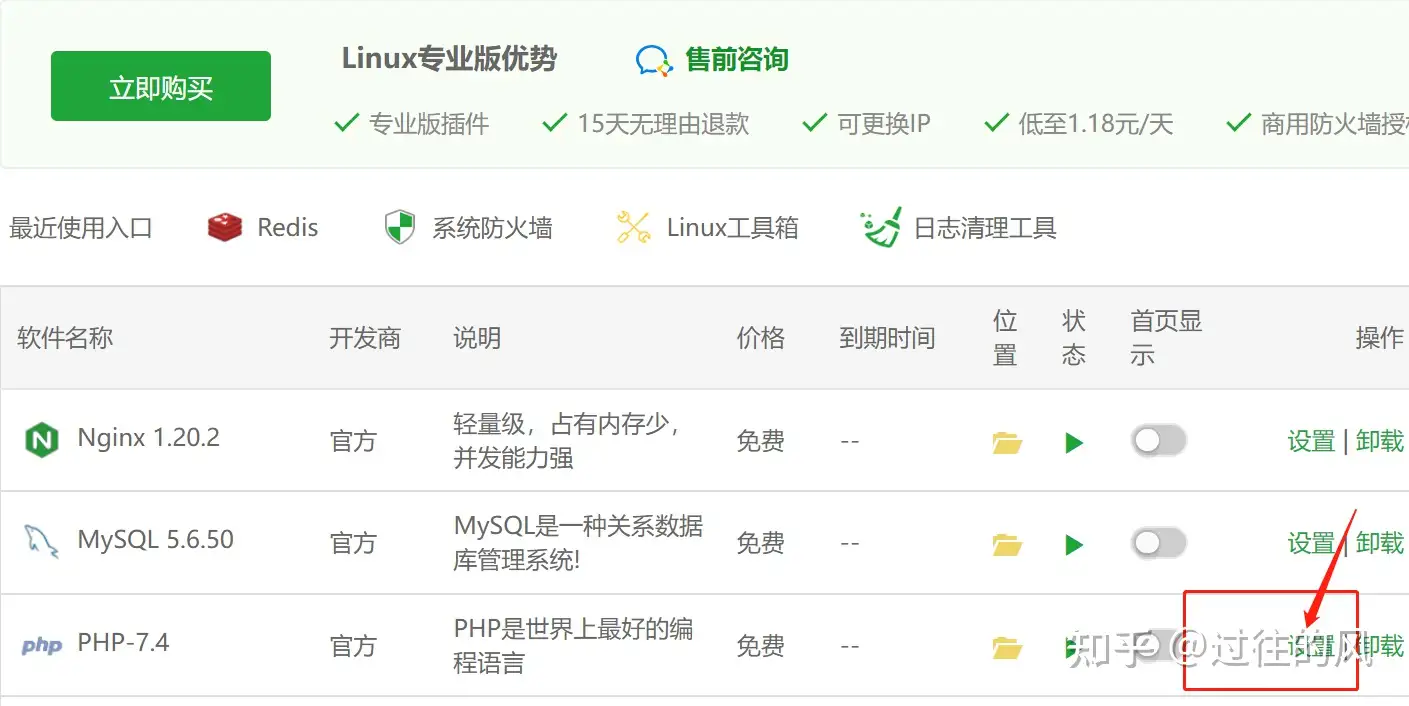Viewport: 1409px width, 706px height.
Task: Open 设置 for MySQL 5.6.50
Action: point(1311,543)
